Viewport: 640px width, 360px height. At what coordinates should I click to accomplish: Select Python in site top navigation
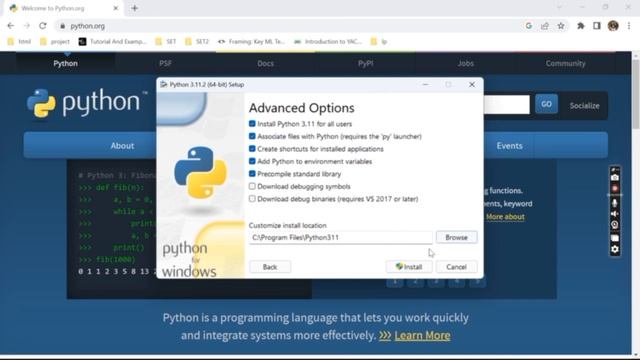[65, 63]
